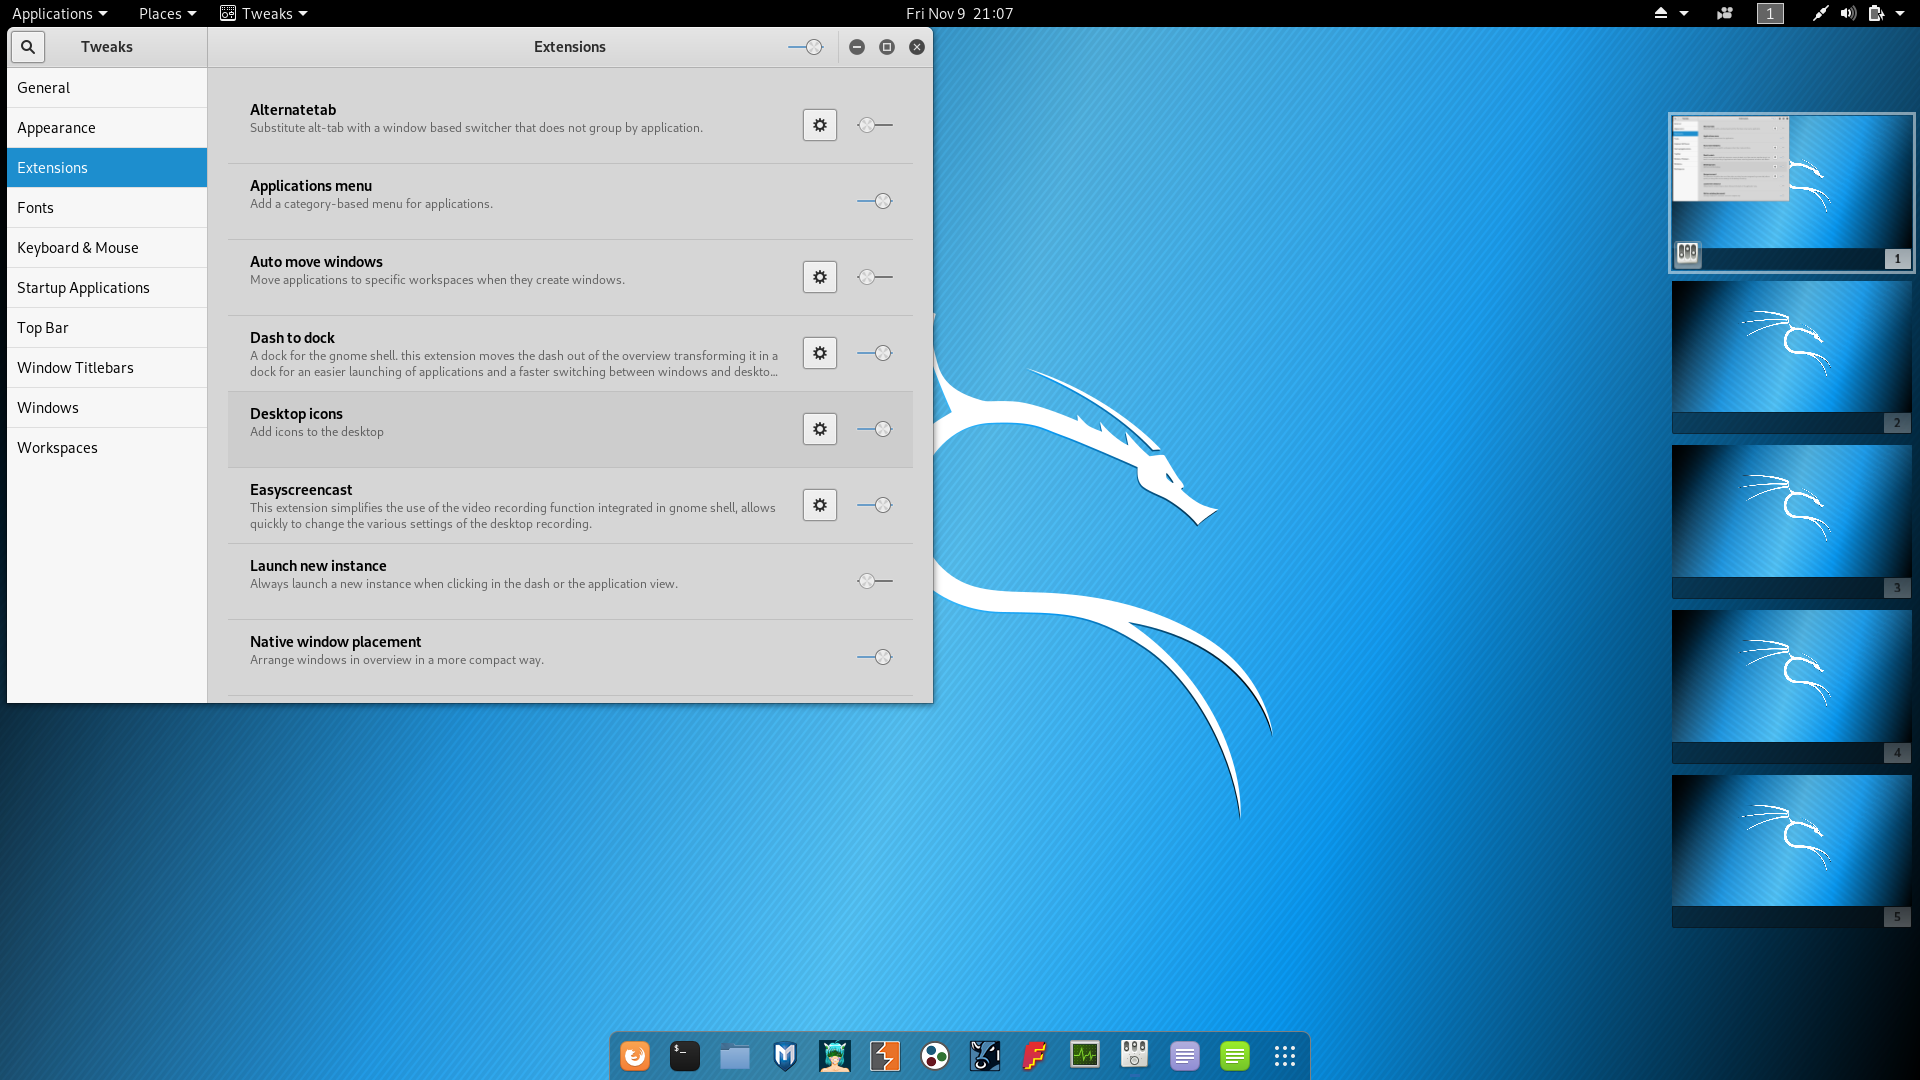Expand the system power menu arrow

pyautogui.click(x=1899, y=13)
